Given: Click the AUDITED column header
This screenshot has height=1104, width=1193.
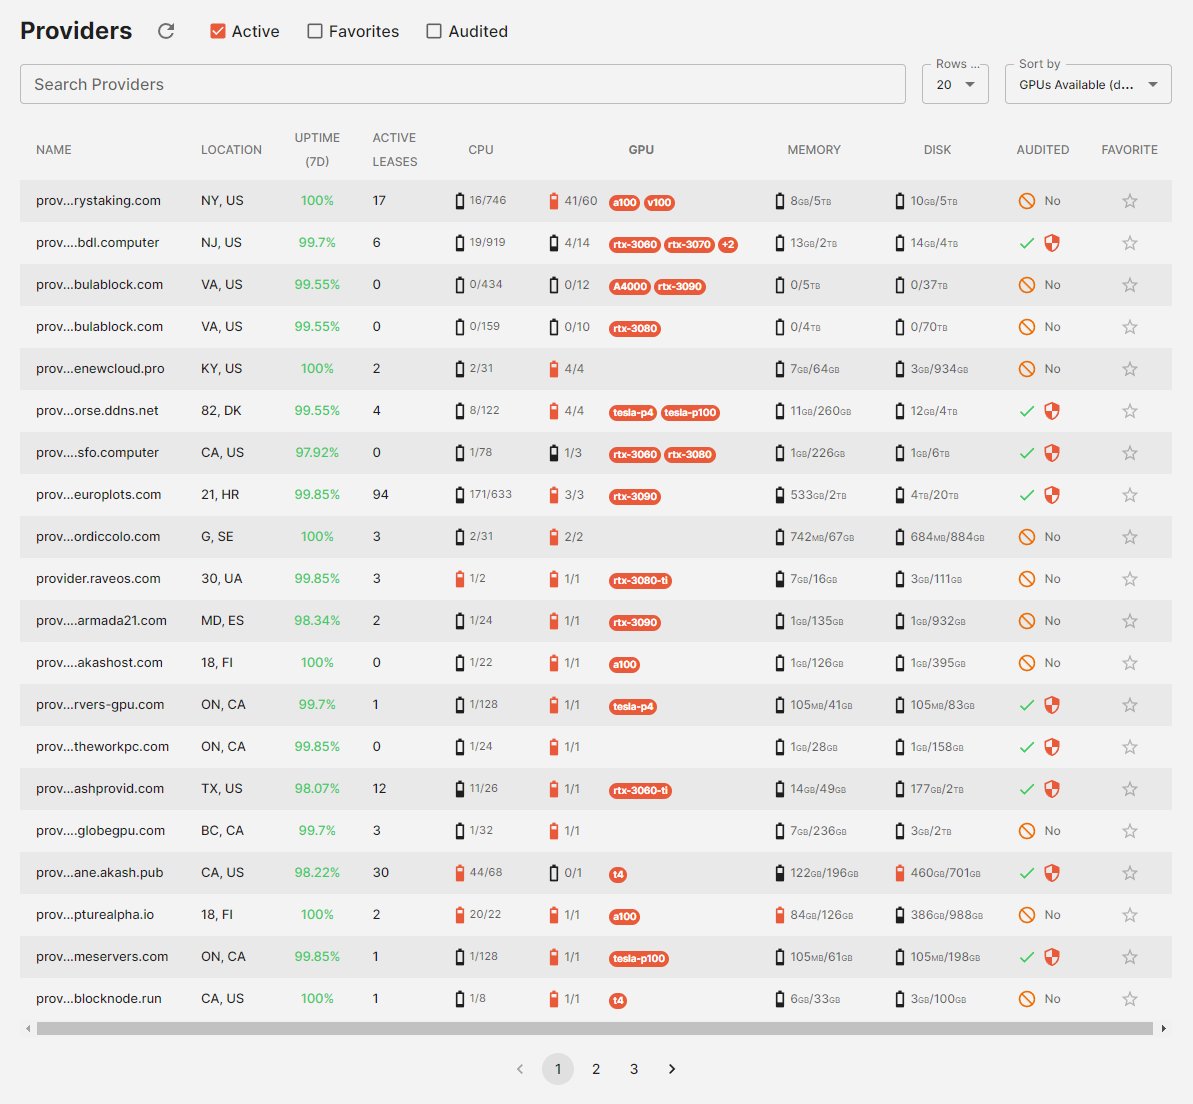Looking at the screenshot, I should tap(1043, 150).
